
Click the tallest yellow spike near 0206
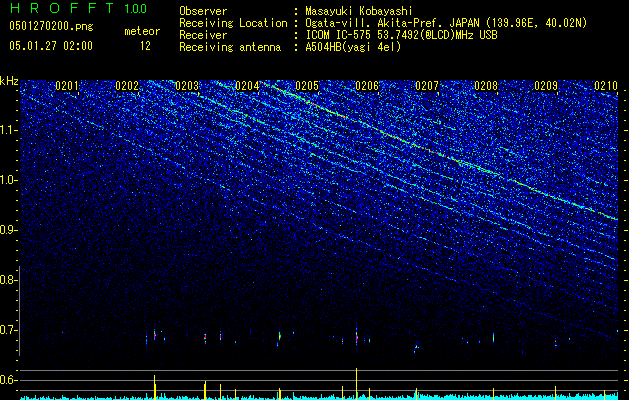pos(356,383)
